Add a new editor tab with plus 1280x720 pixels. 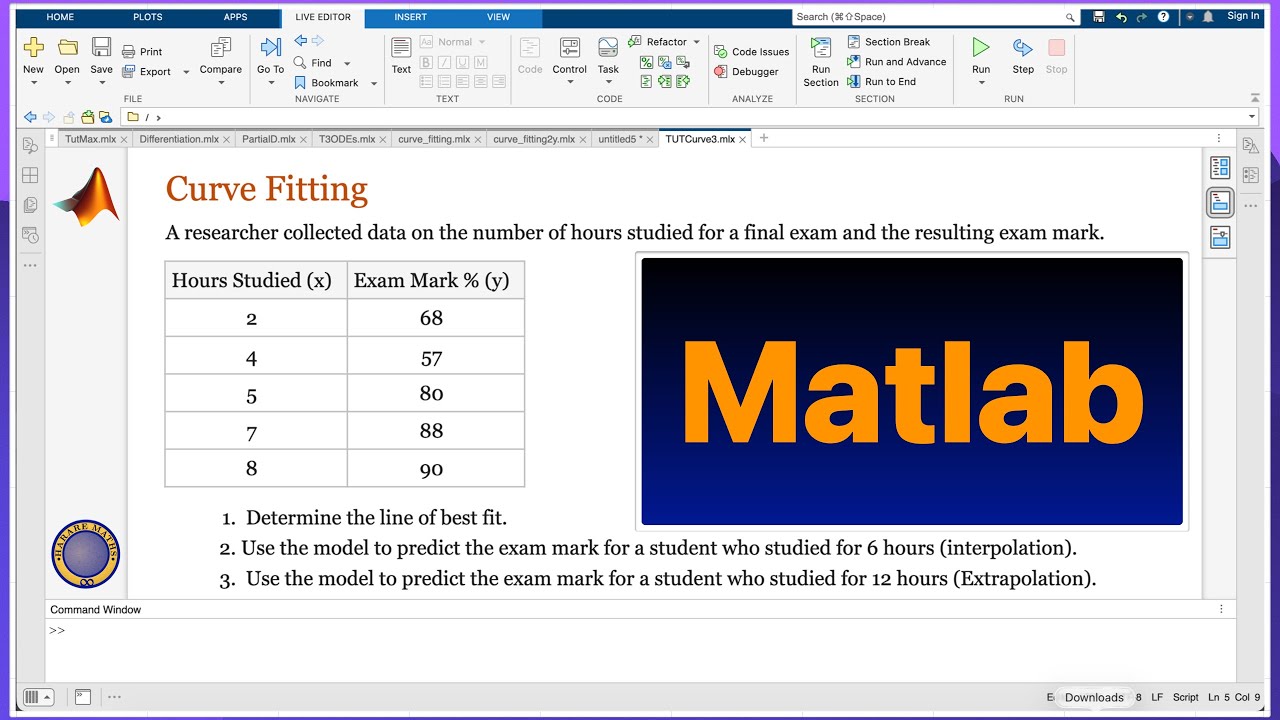pyautogui.click(x=764, y=138)
